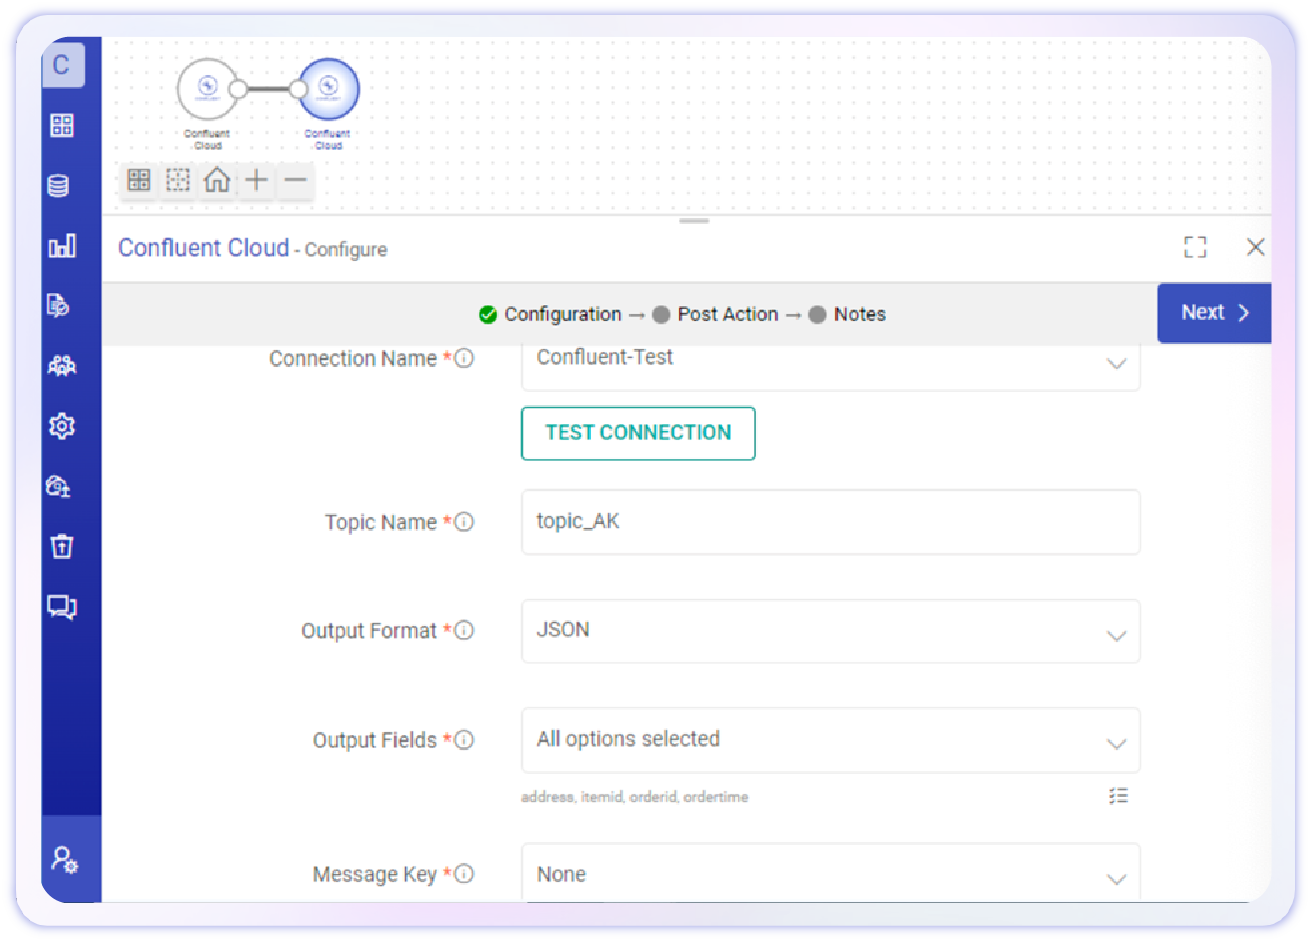Open the settings gear icon in sidebar
This screenshot has width=1311, height=941.
coord(62,426)
